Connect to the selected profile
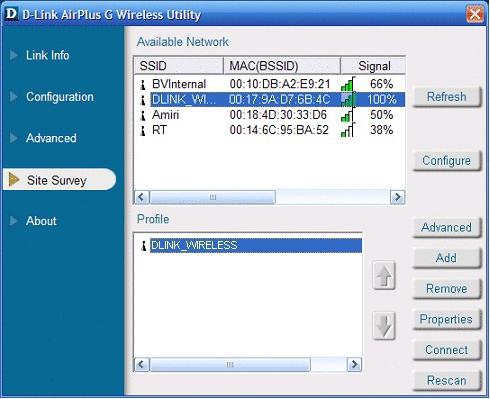 point(447,350)
